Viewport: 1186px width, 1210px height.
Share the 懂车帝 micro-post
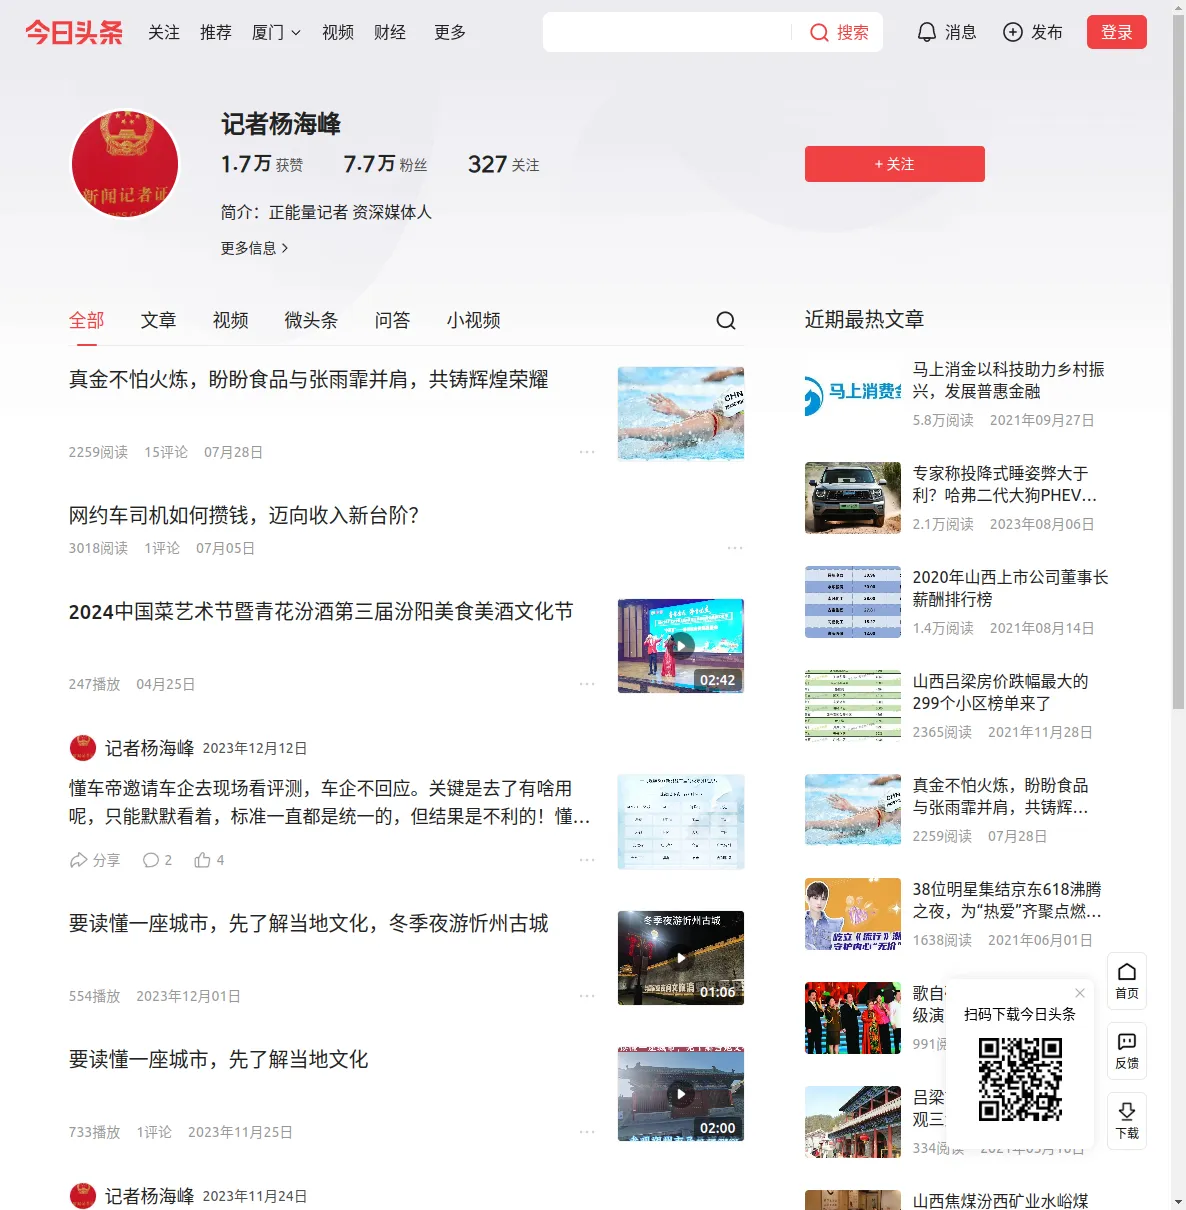click(94, 860)
